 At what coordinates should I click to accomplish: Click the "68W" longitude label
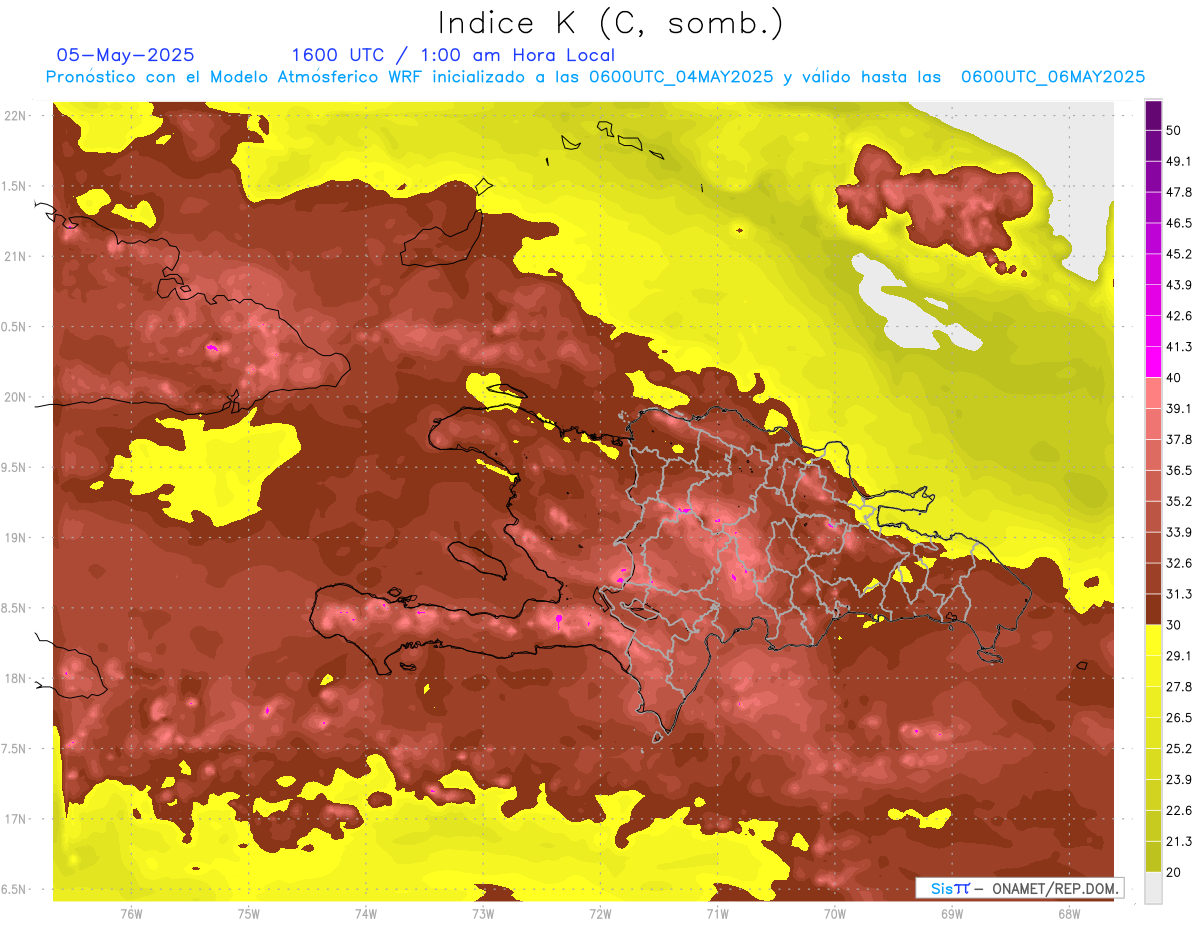(x=1069, y=914)
